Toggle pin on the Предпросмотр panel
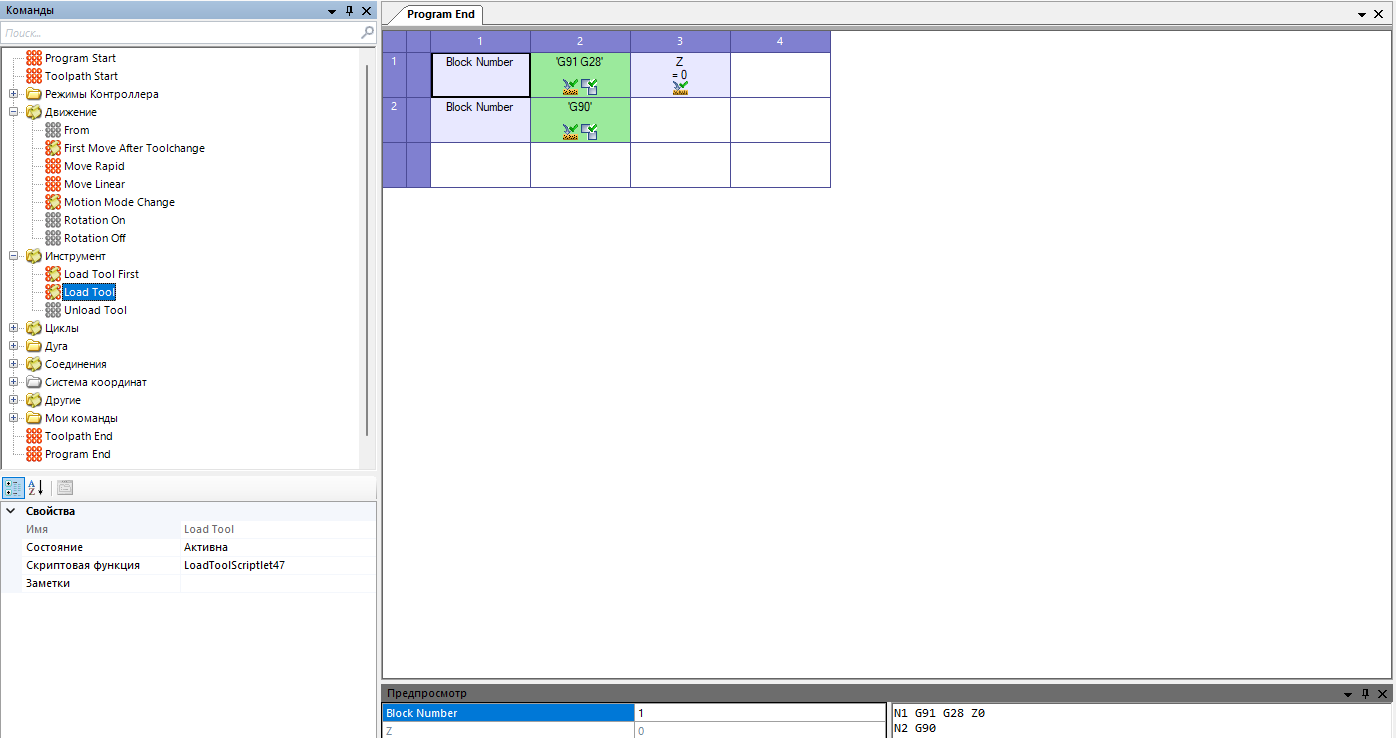1396x738 pixels. click(1366, 693)
